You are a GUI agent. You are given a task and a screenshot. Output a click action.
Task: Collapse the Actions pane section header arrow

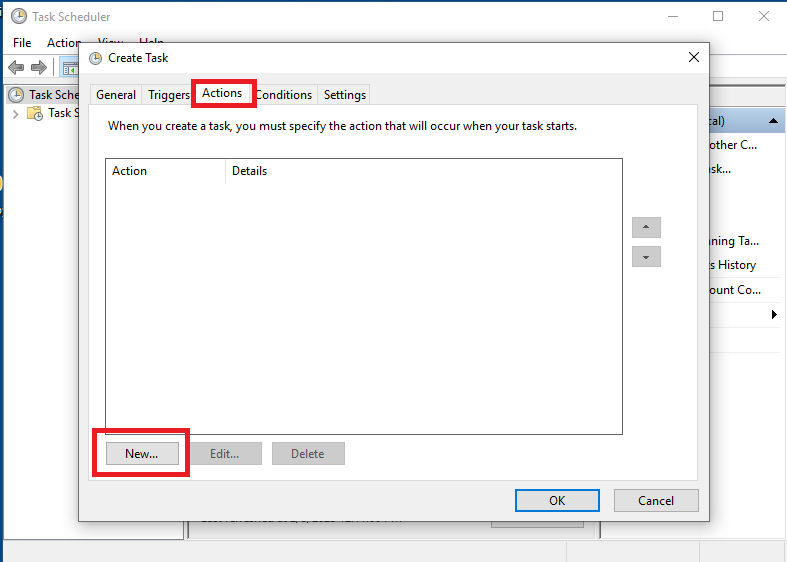click(x=775, y=121)
